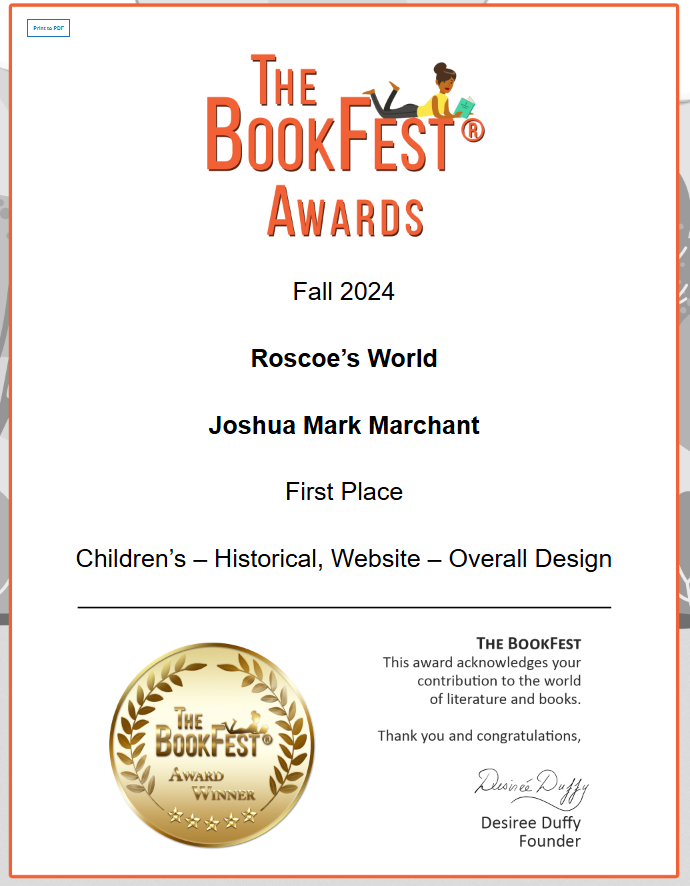Click the Desiree Duffy signature
Viewport: 690px width, 886px height.
click(x=531, y=788)
